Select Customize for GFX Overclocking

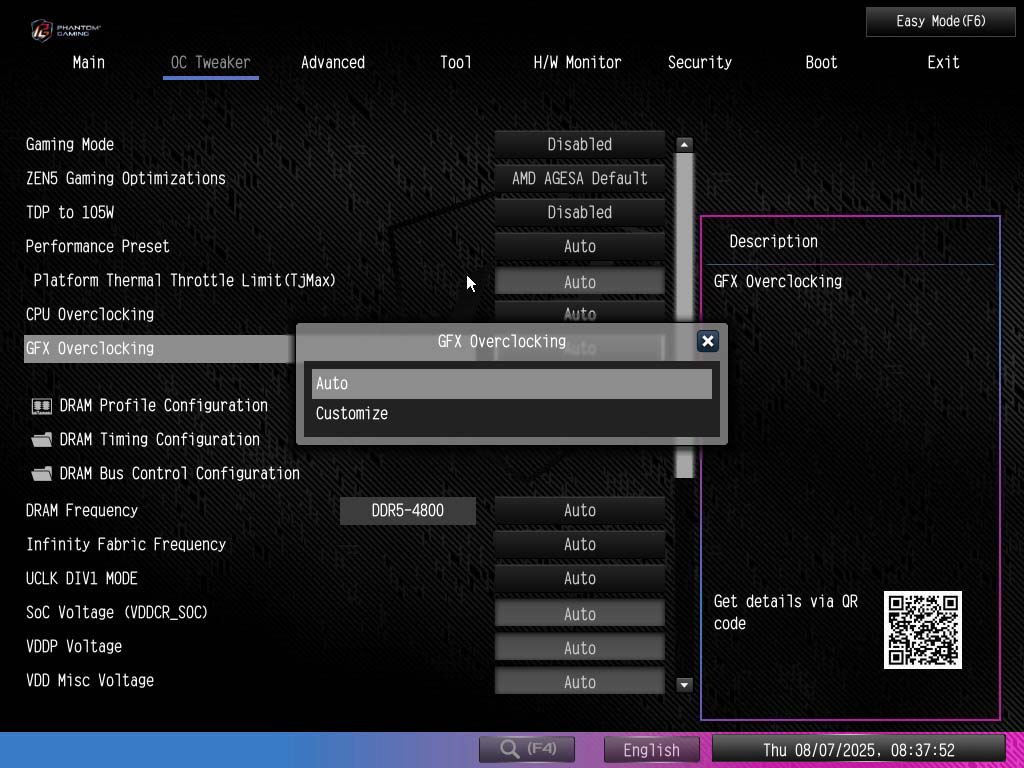[x=351, y=413]
